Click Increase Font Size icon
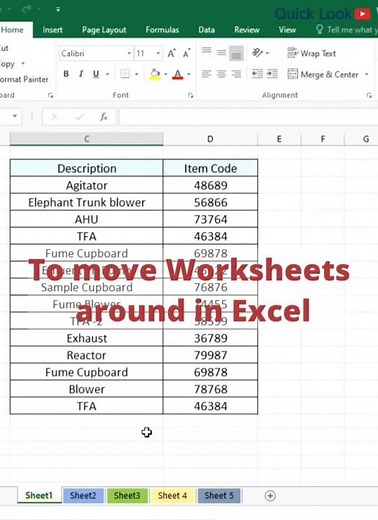The image size is (378, 520). [171, 53]
